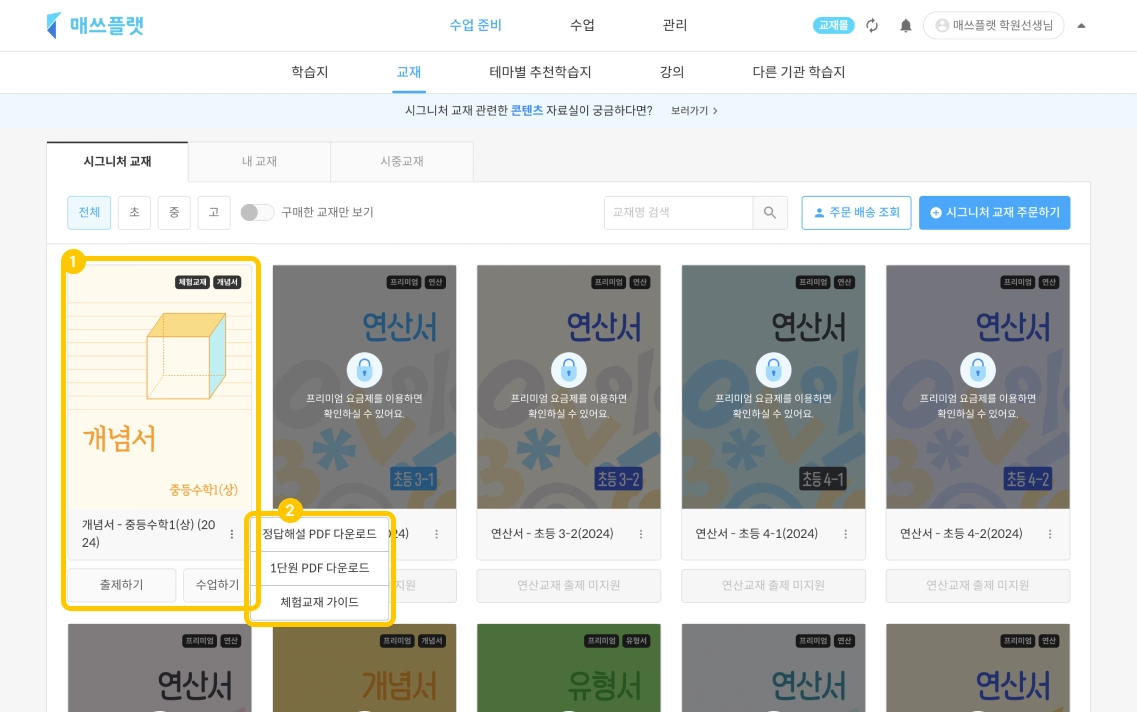Choose 1단원 PDF 다운로드
This screenshot has height=712, width=1137.
pyautogui.click(x=320, y=568)
